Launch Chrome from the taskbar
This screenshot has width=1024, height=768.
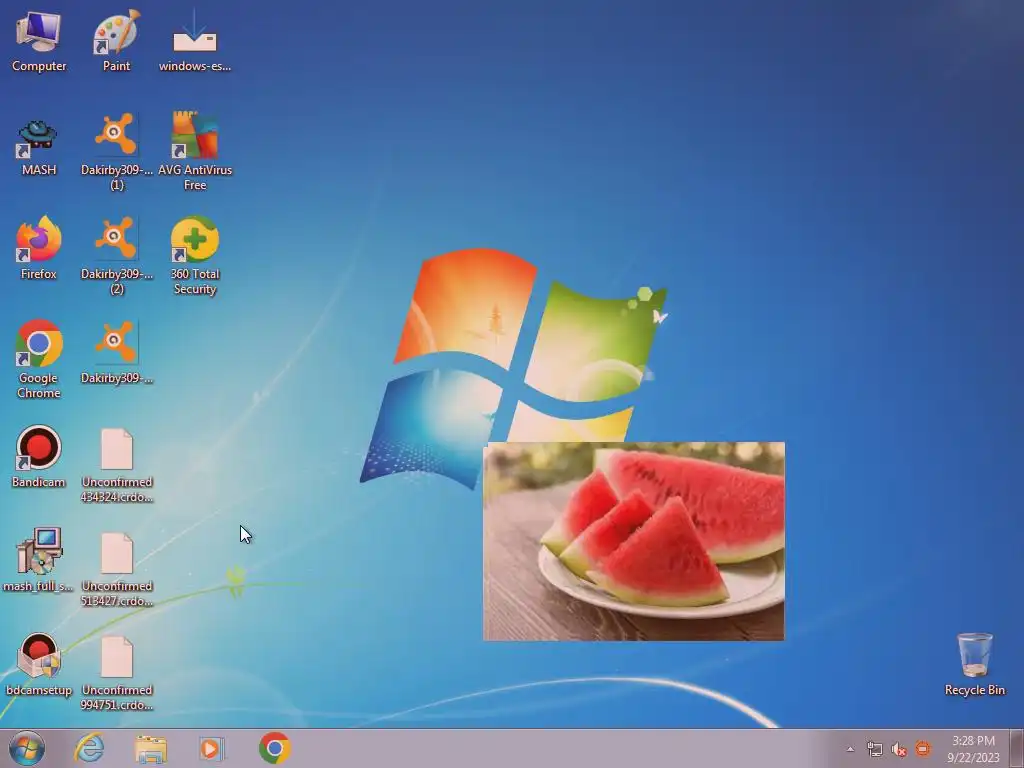275,748
